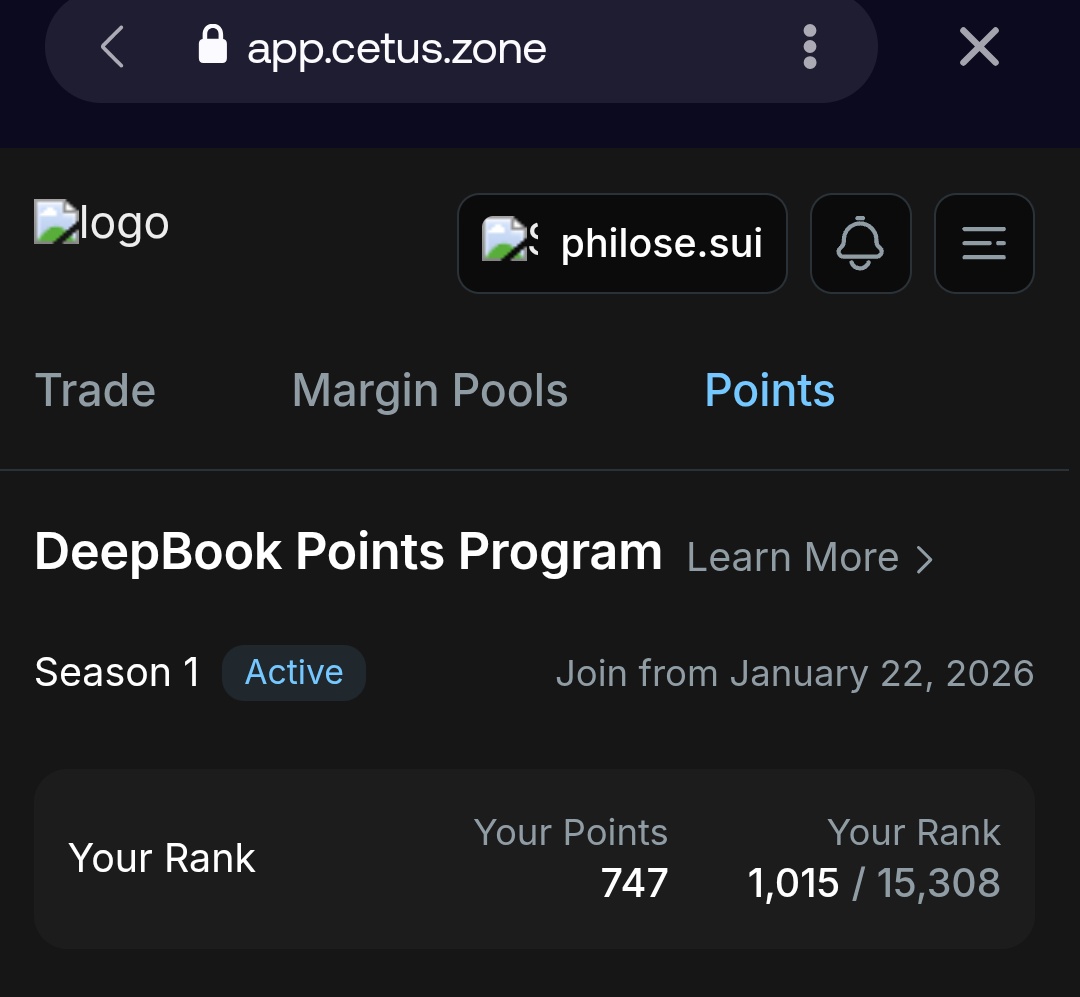Image resolution: width=1080 pixels, height=997 pixels.
Task: Open the hamburger menu button
Action: click(x=984, y=243)
